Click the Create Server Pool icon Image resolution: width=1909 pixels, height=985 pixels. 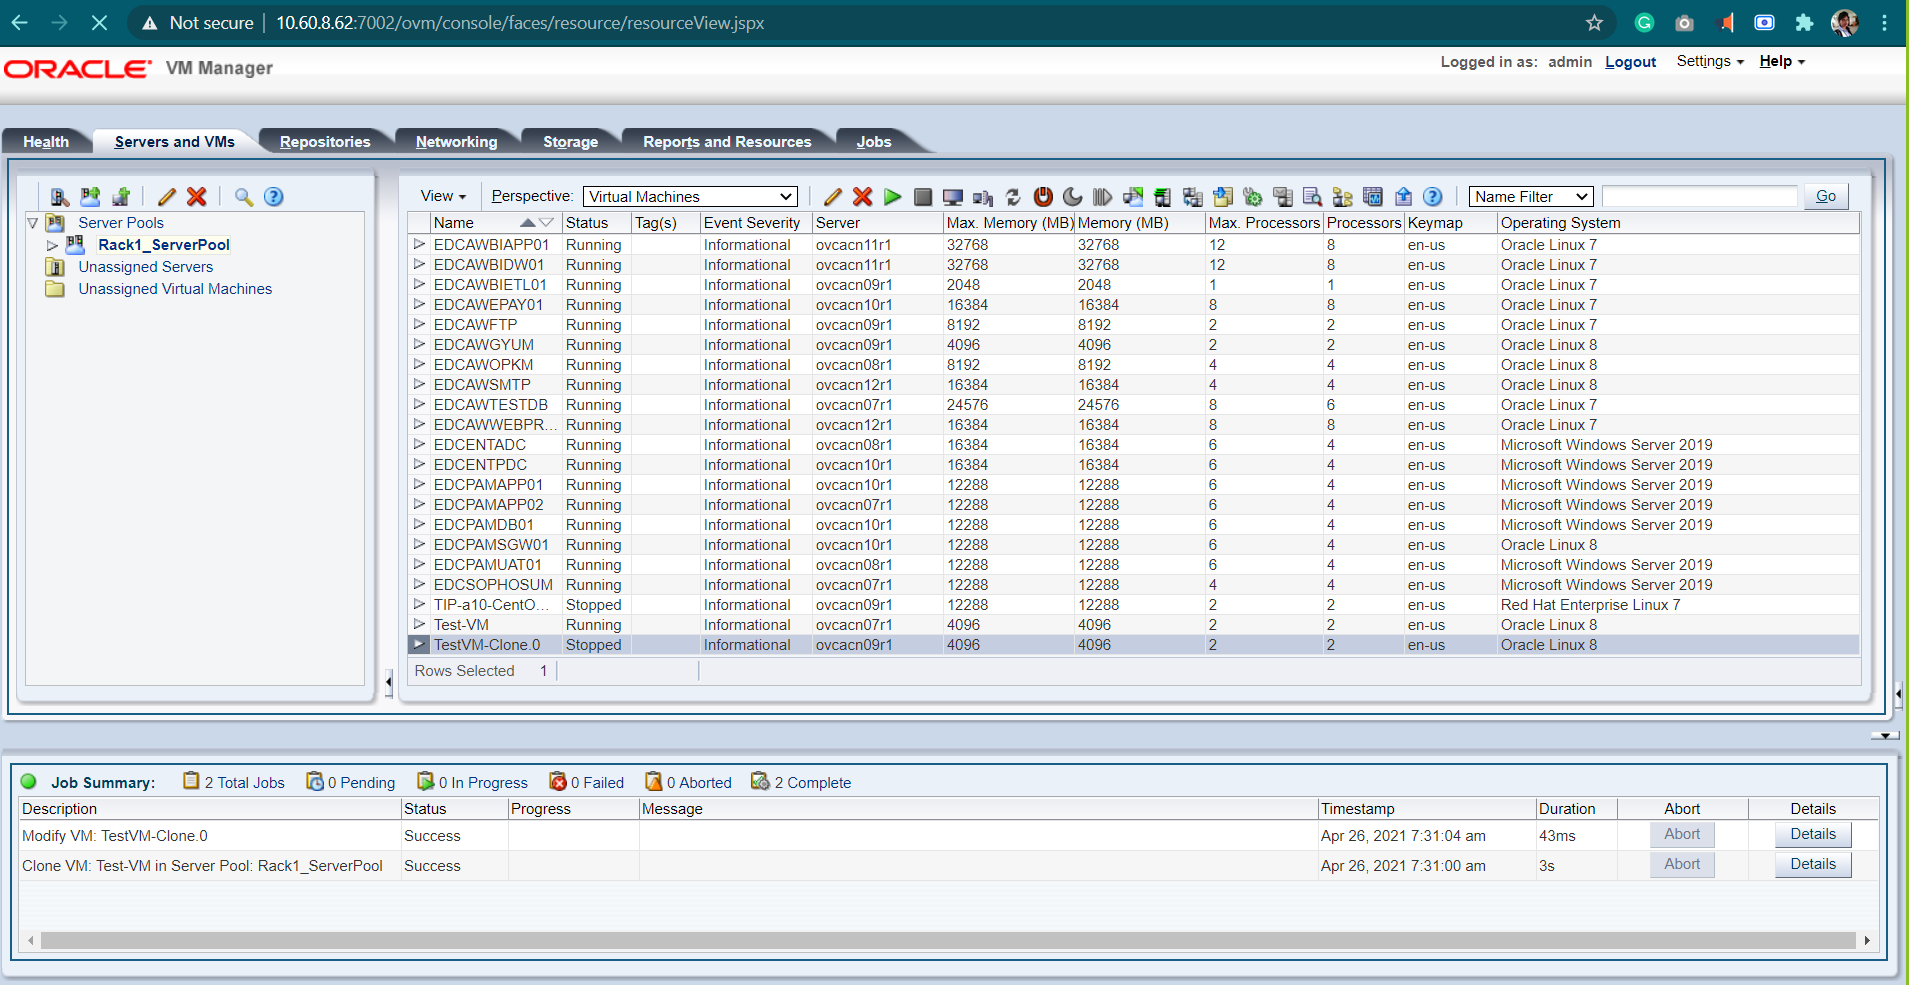[91, 197]
